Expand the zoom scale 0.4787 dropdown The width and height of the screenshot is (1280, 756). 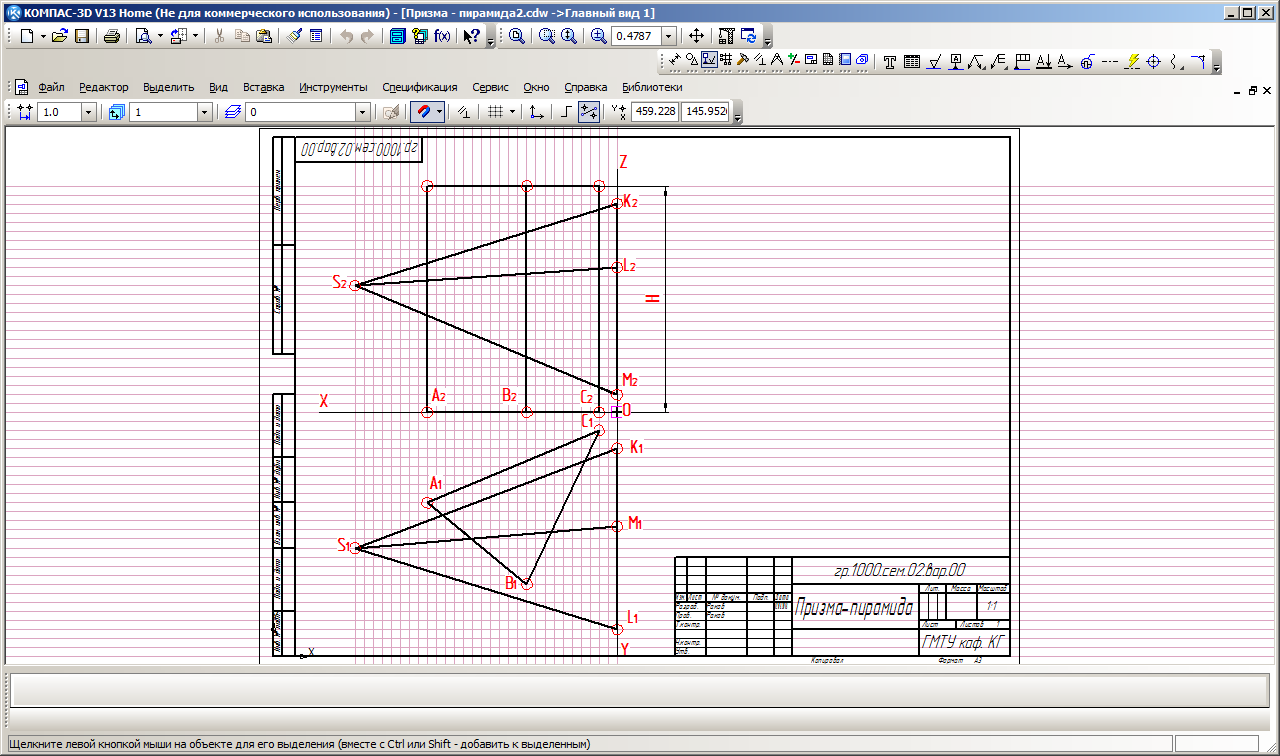(669, 36)
